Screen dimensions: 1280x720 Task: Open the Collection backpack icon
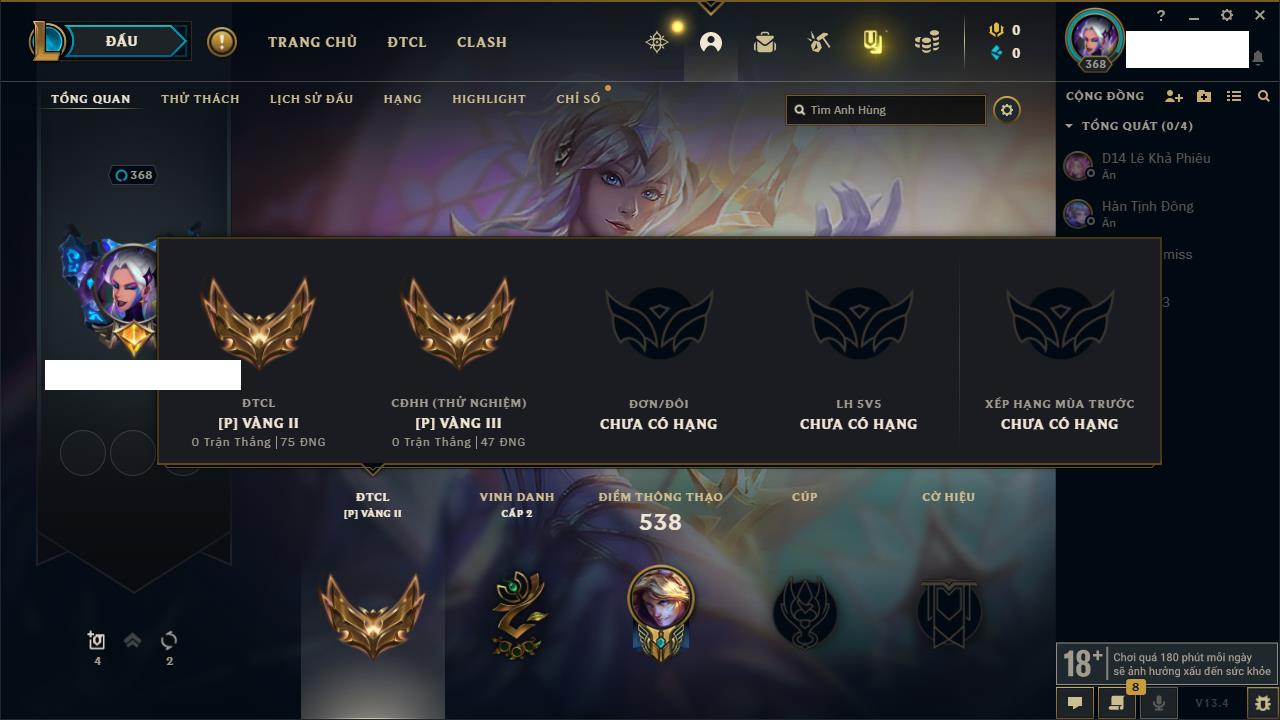(765, 42)
